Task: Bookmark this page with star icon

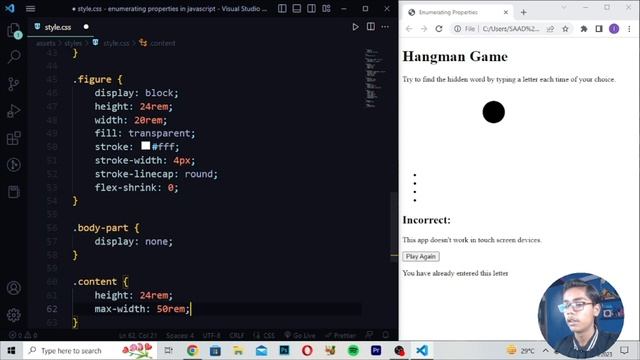Action: (565, 29)
